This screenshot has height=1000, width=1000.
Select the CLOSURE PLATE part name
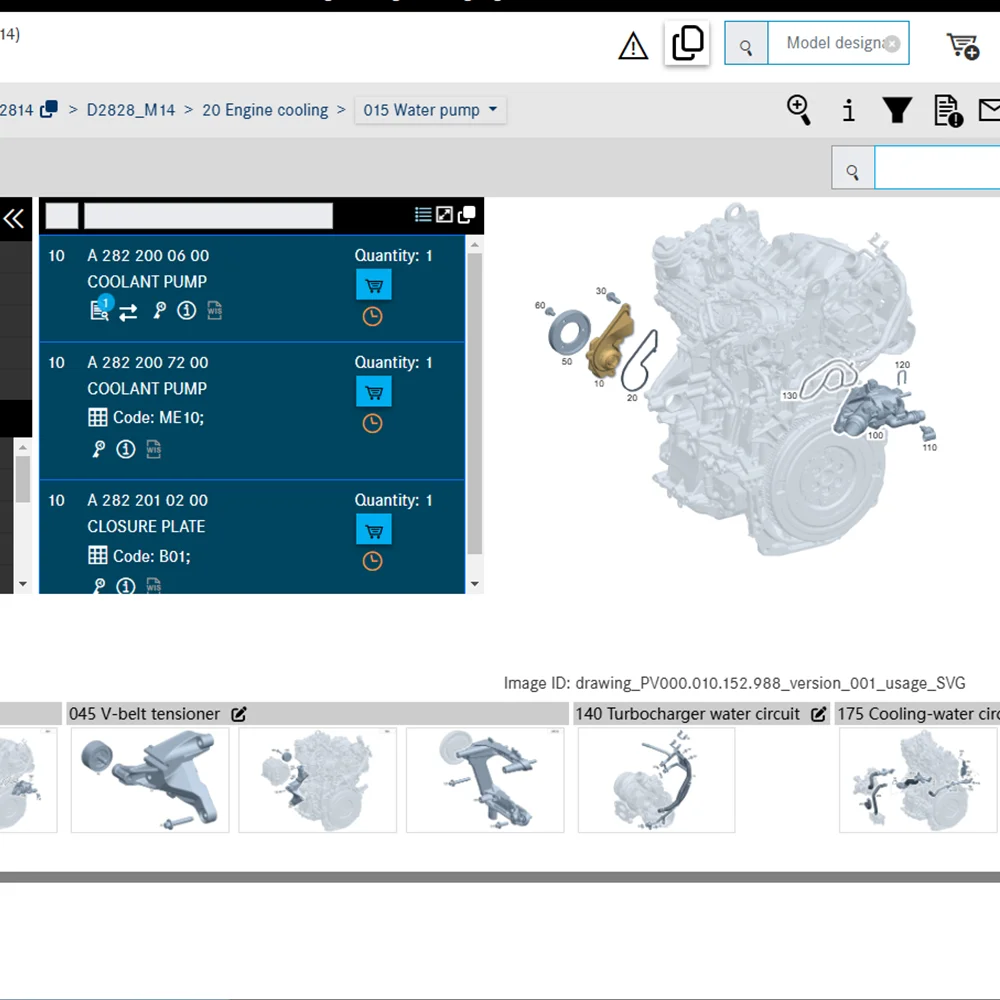pos(146,526)
